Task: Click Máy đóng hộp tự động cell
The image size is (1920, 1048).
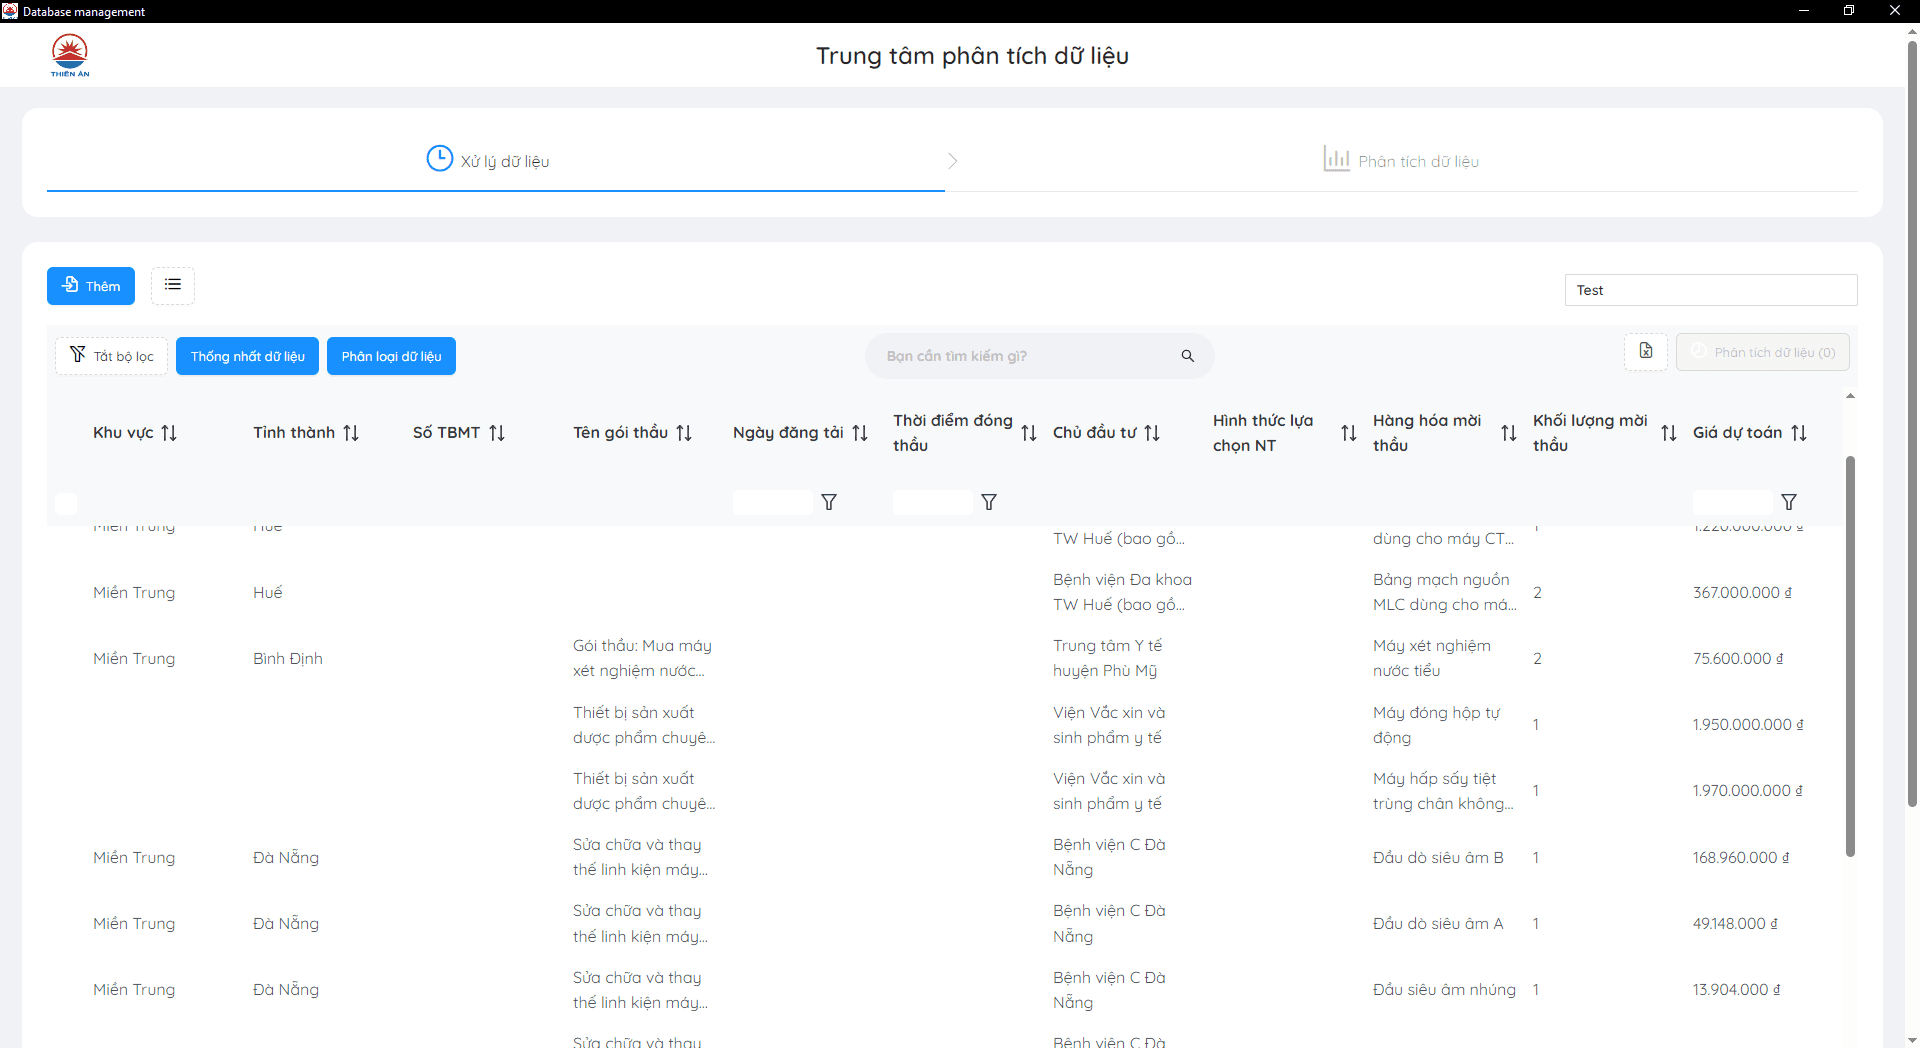Action: (x=1437, y=725)
